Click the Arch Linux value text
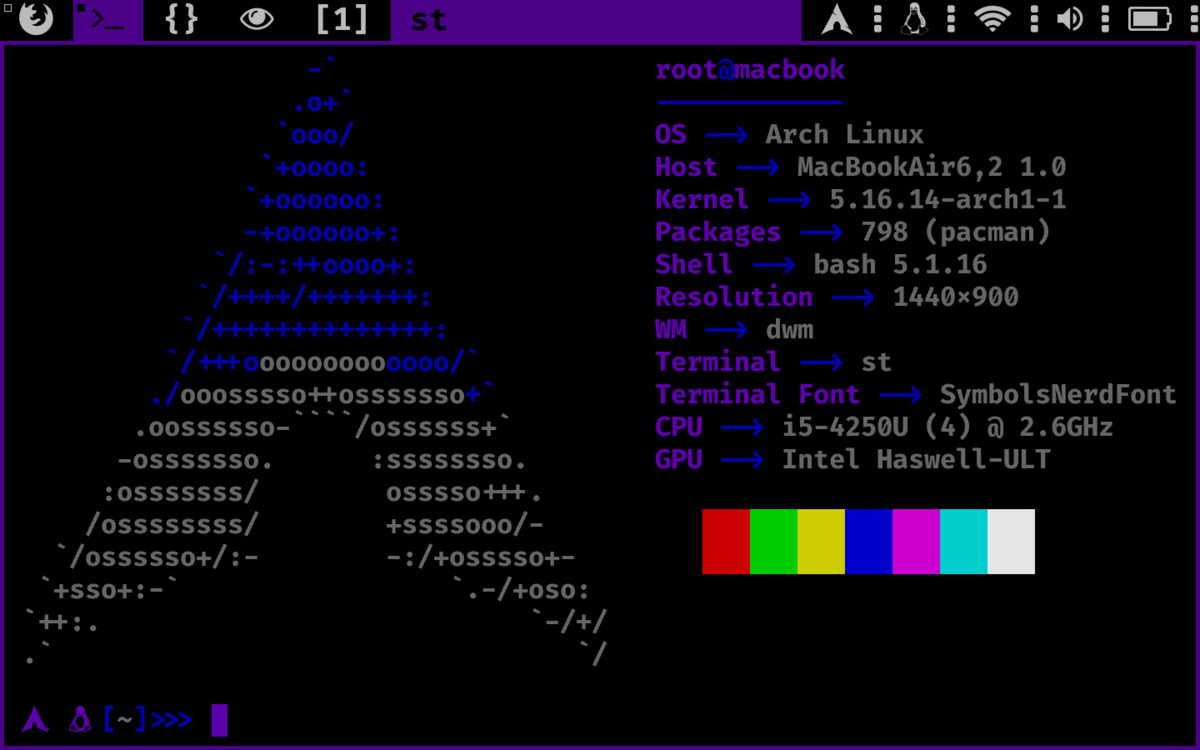The width and height of the screenshot is (1200, 750). point(845,134)
